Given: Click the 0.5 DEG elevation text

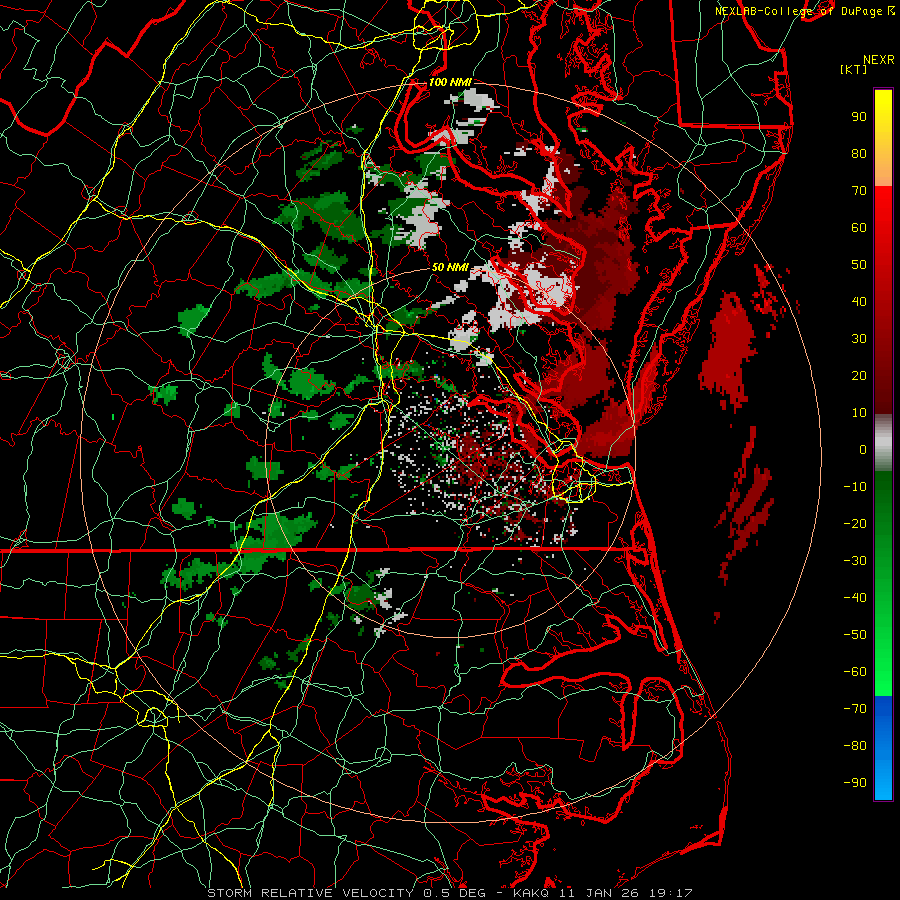Looking at the screenshot, I should pos(454,893).
